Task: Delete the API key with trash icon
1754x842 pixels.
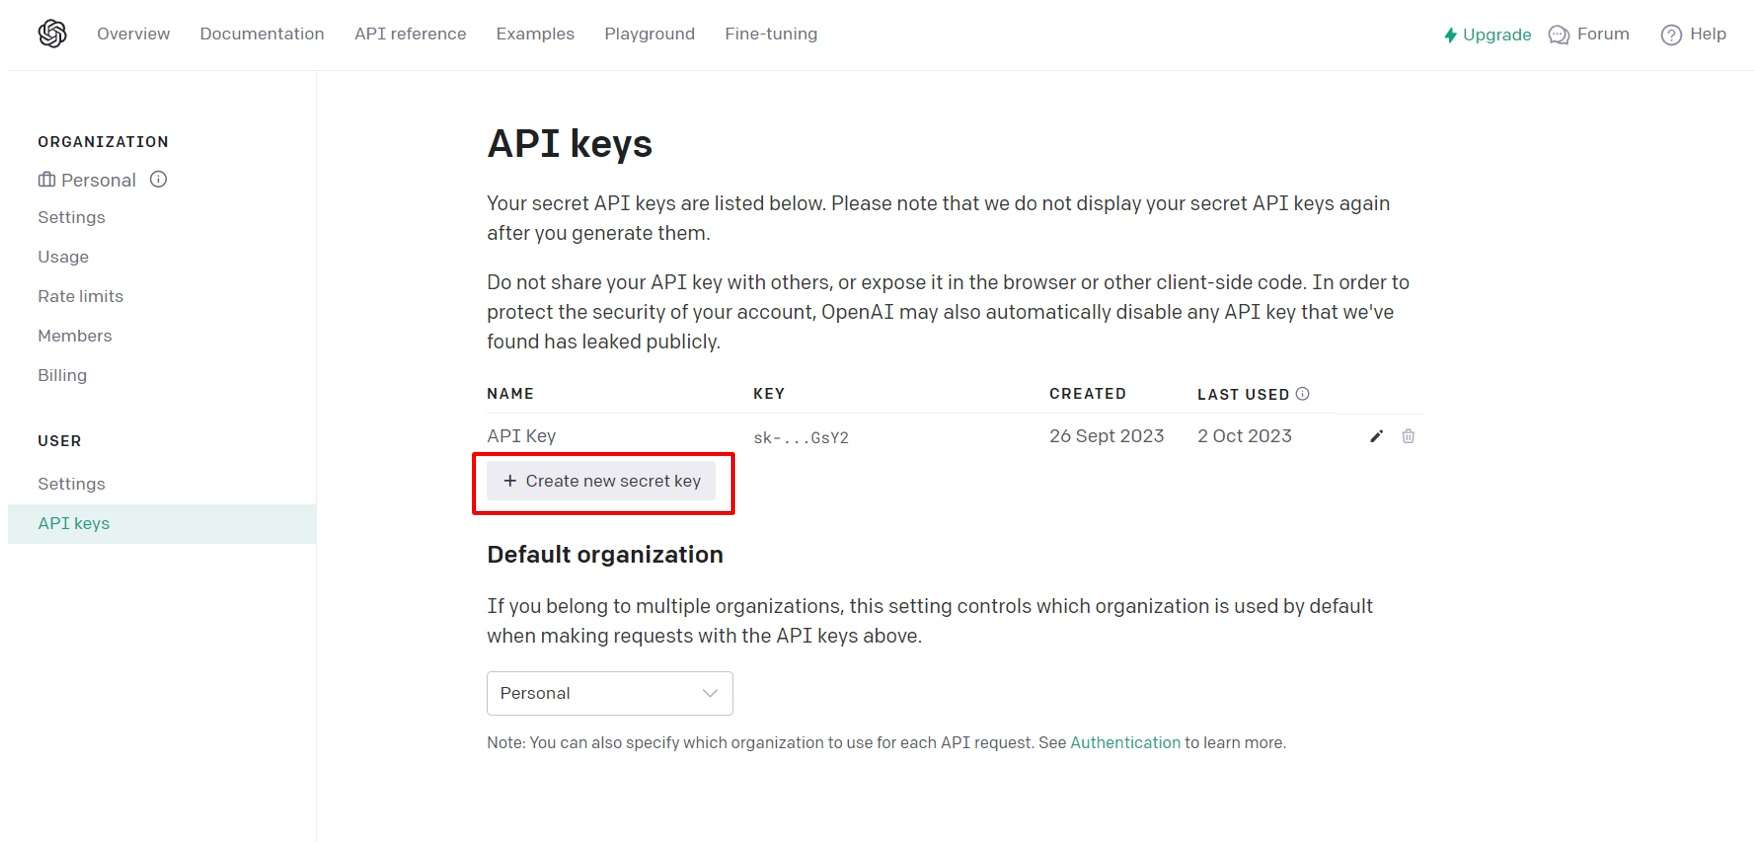Action: (x=1408, y=436)
